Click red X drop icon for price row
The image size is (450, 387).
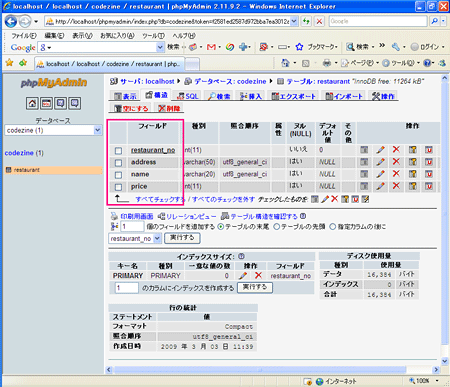click(x=396, y=186)
